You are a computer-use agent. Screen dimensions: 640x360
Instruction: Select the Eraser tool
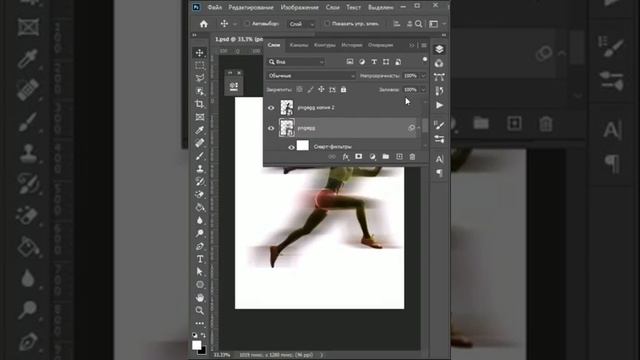200,194
